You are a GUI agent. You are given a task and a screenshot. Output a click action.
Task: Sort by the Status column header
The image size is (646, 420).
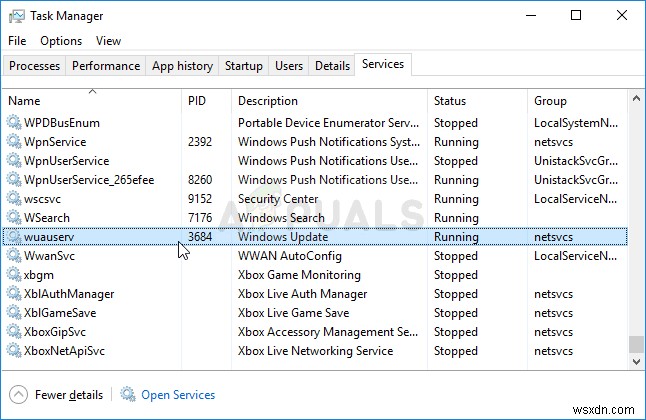(449, 101)
